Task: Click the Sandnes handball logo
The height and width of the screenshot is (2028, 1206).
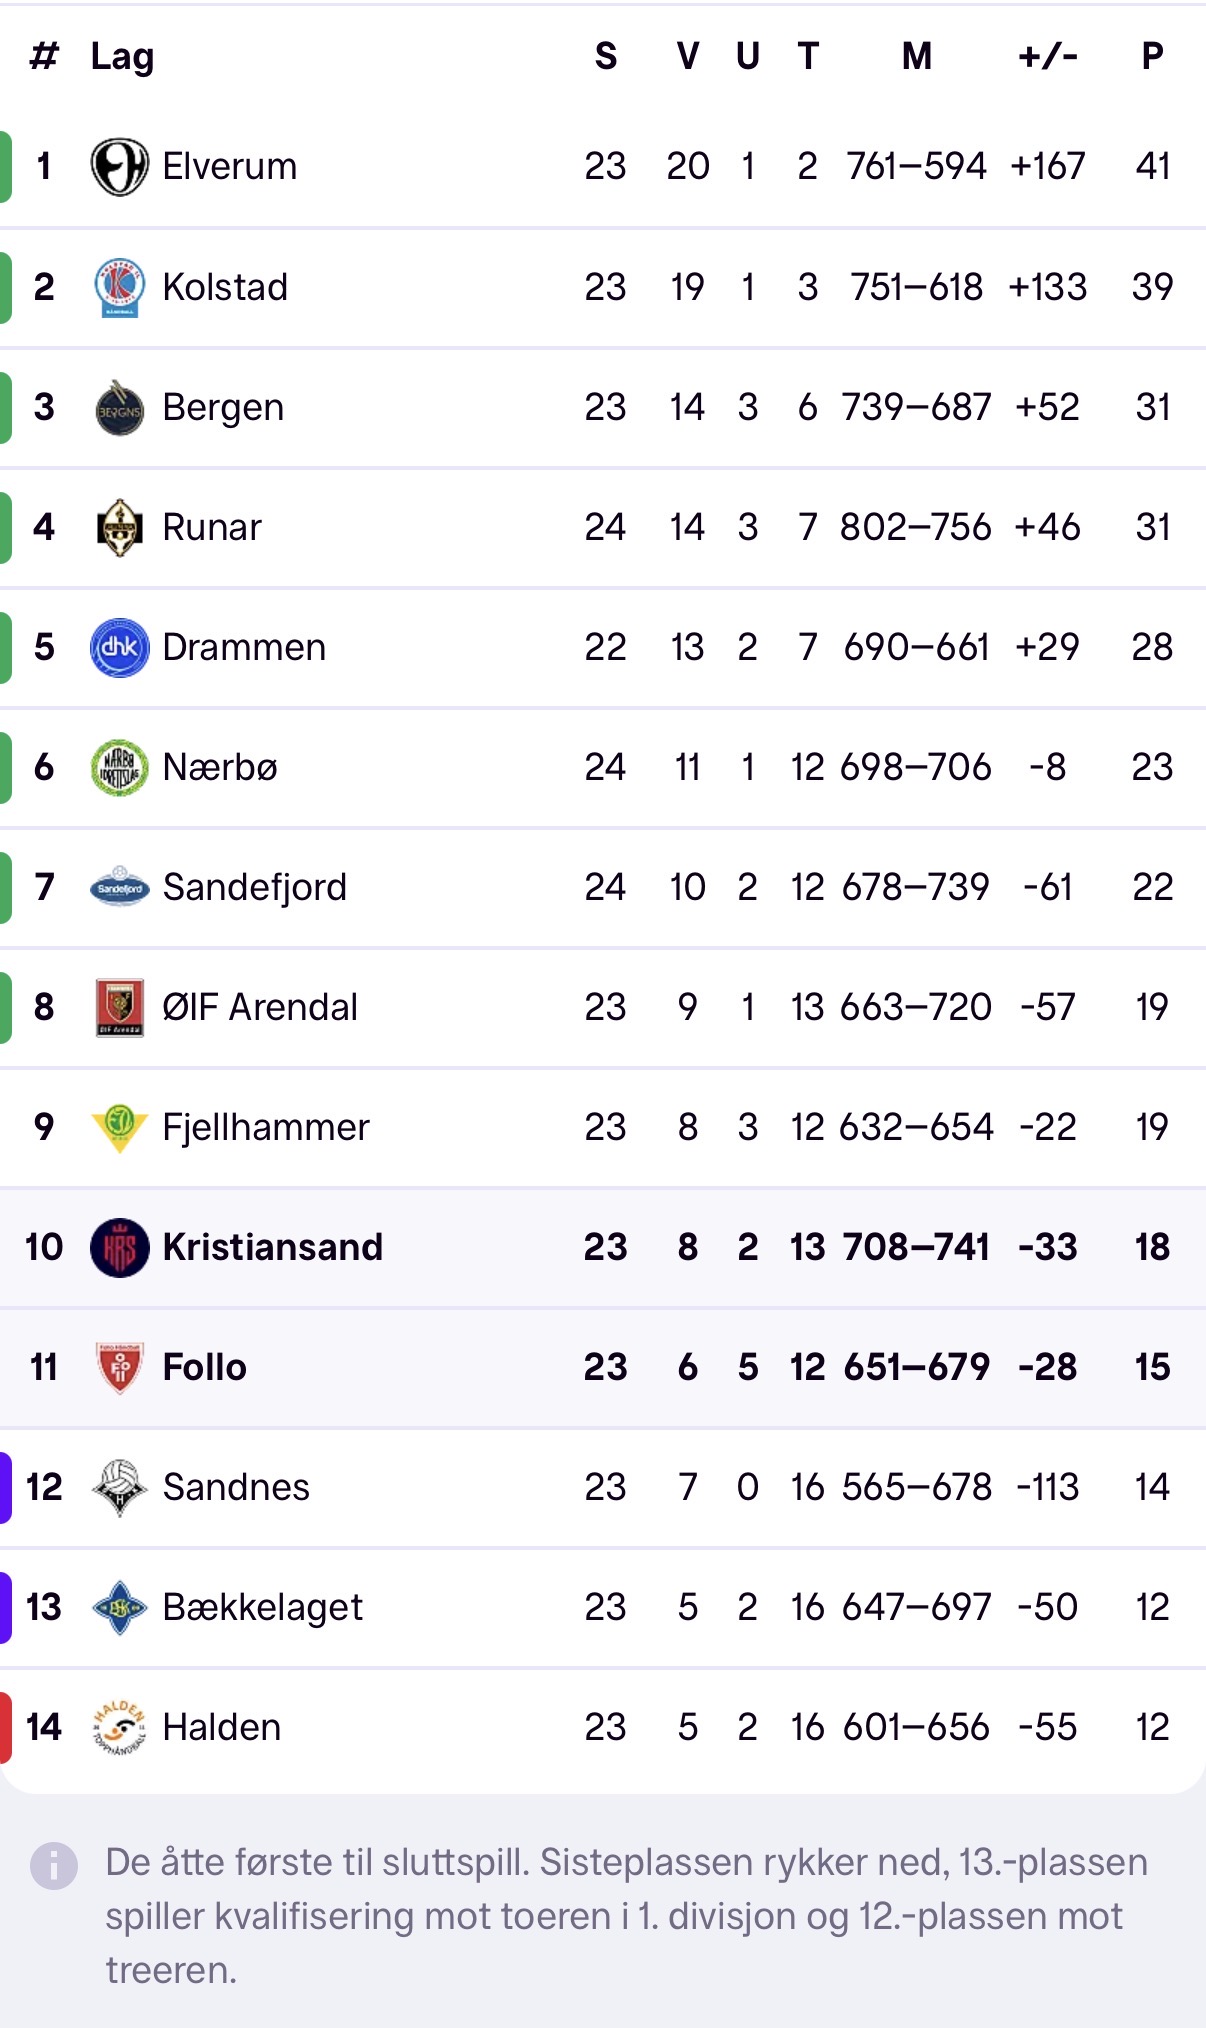Action: point(119,1487)
